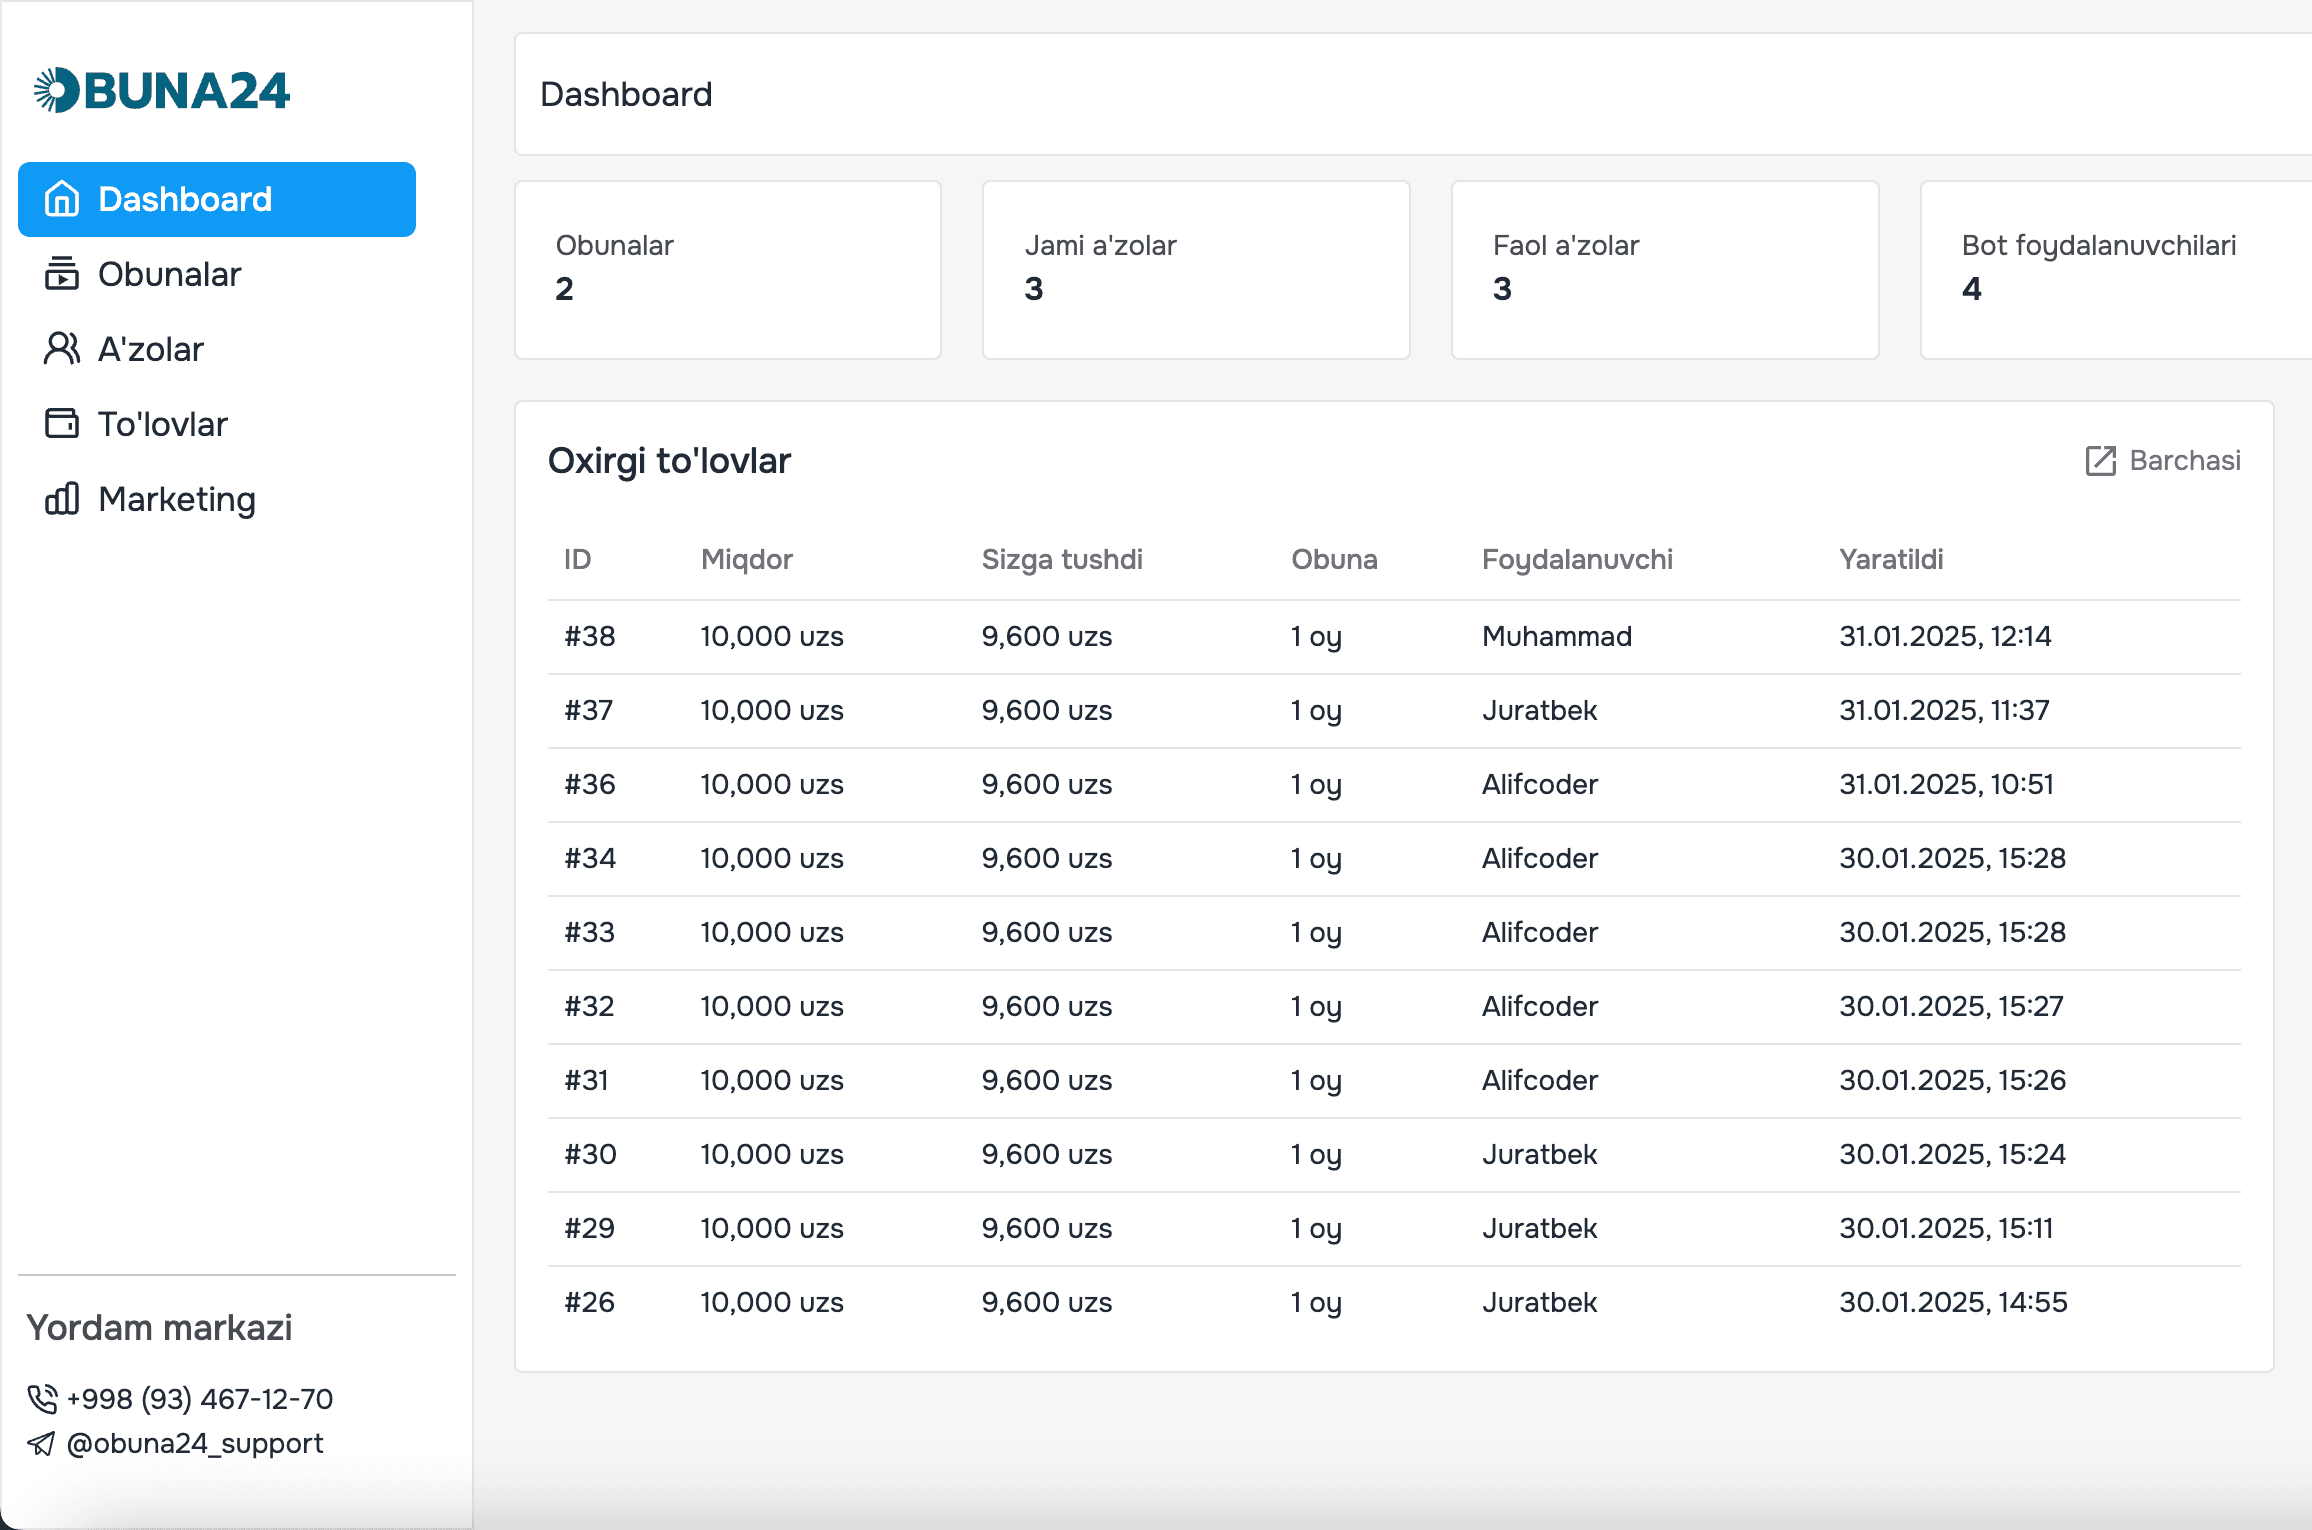Select payment ID #31
Image resolution: width=2312 pixels, height=1530 pixels.
point(587,1080)
